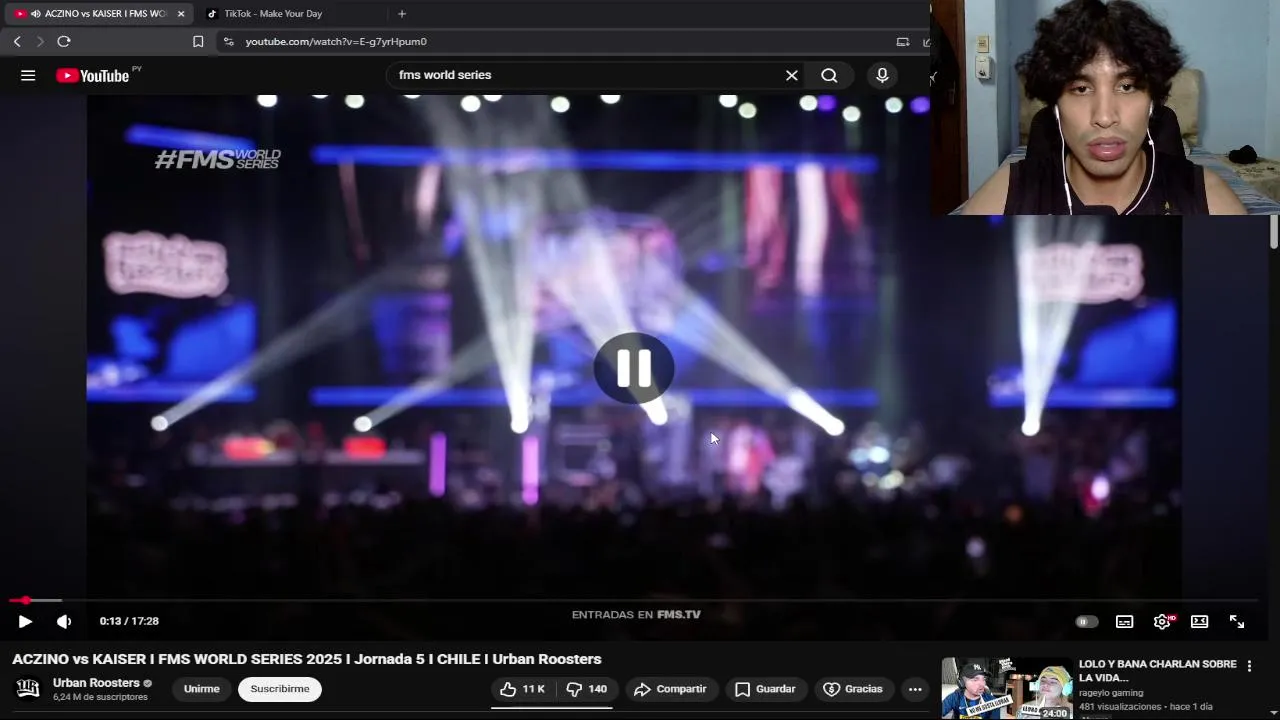Start voice search with microphone icon
The width and height of the screenshot is (1280, 720).
pos(882,75)
